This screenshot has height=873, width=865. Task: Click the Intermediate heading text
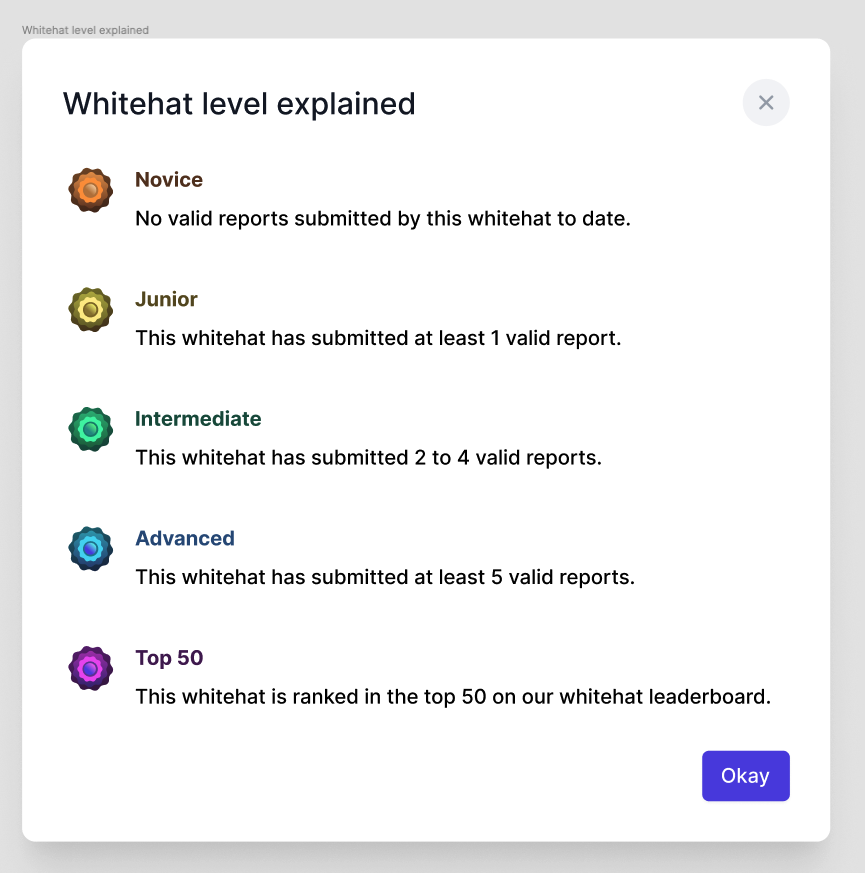tap(198, 419)
